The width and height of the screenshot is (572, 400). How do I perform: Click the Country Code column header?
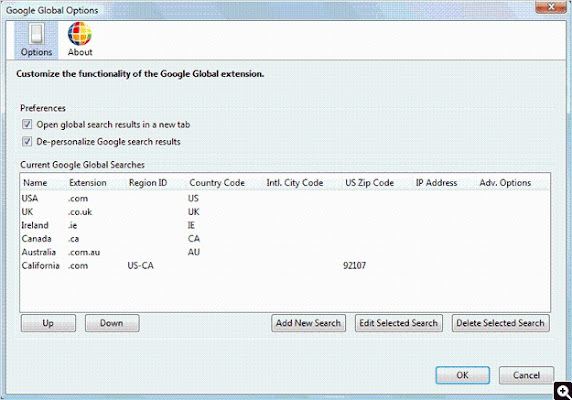coord(217,183)
